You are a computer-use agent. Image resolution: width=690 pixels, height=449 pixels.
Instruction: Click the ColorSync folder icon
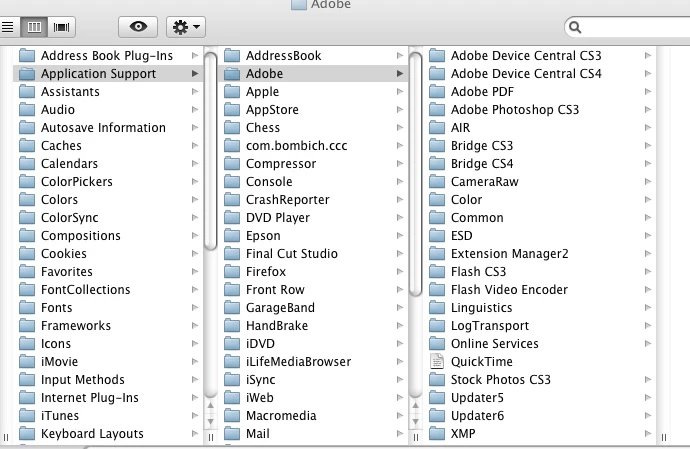pos(27,217)
